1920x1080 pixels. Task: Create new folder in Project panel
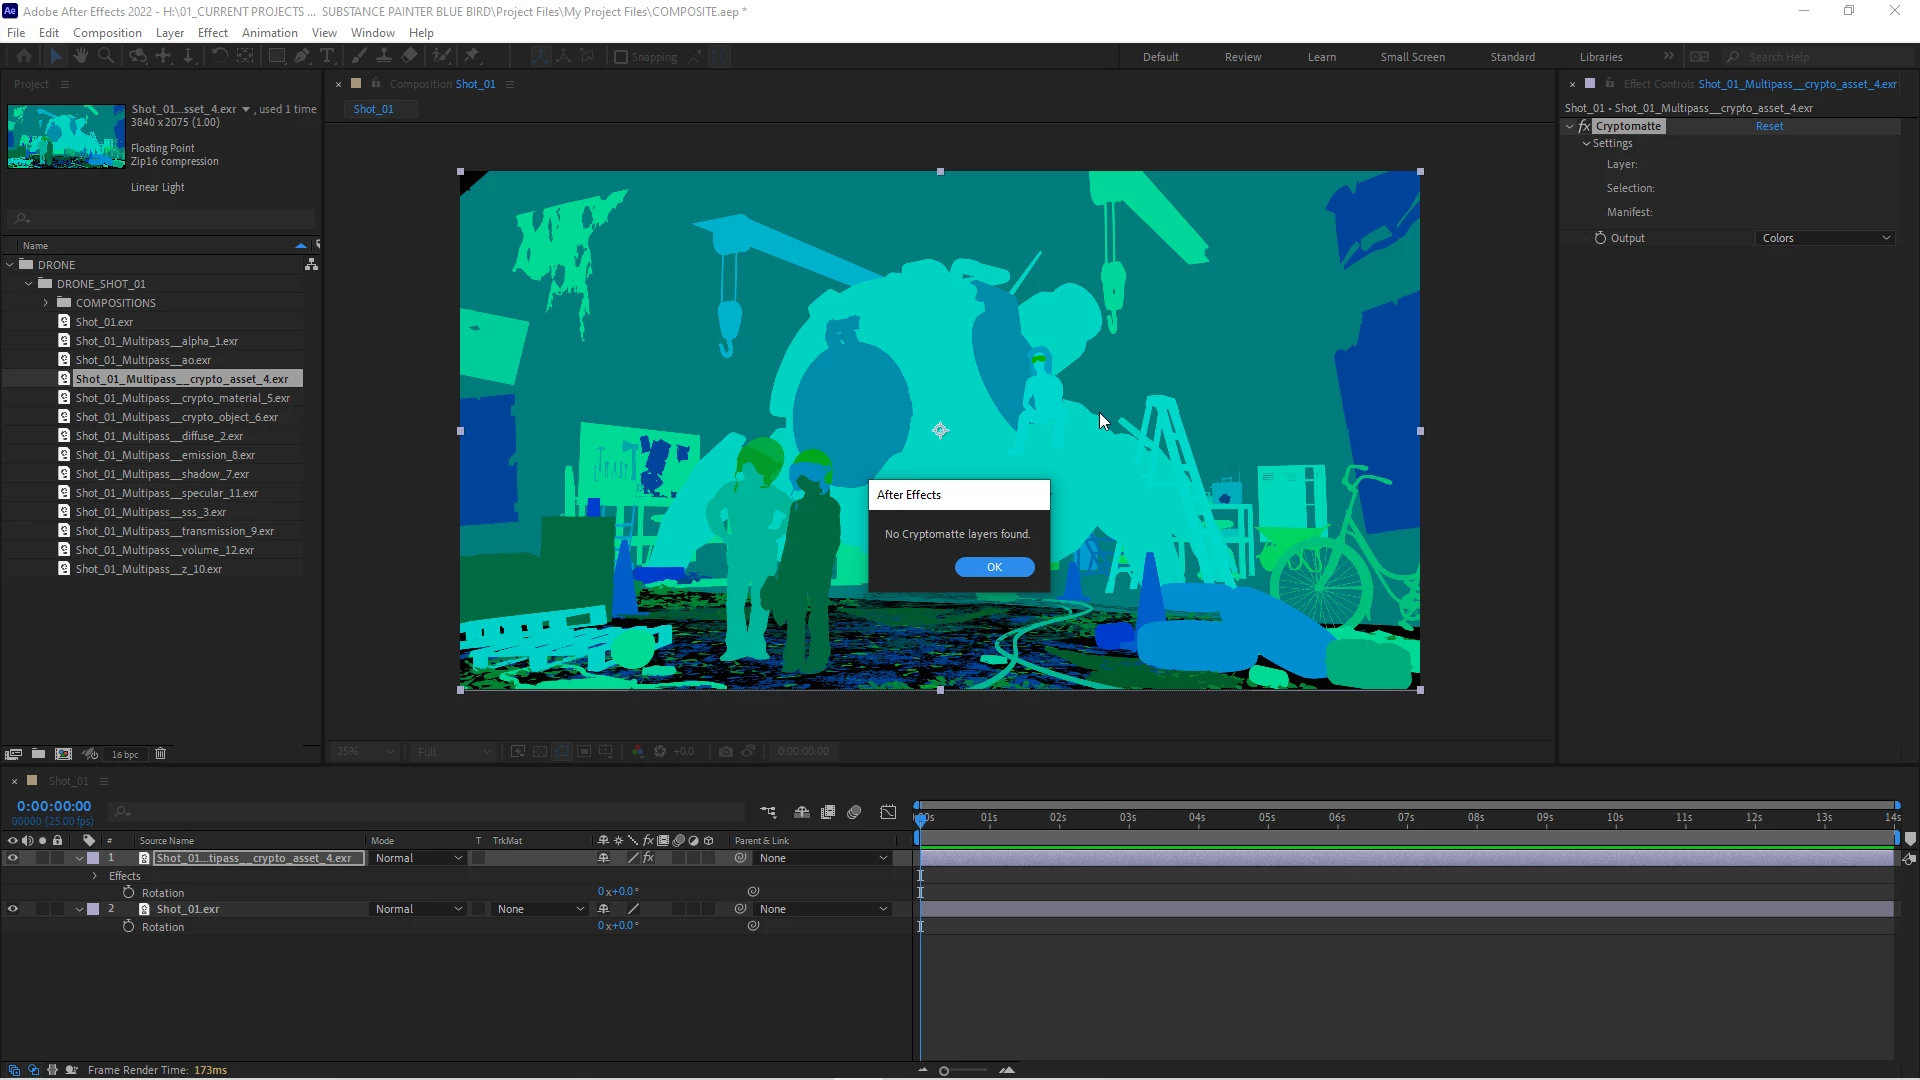(x=38, y=754)
